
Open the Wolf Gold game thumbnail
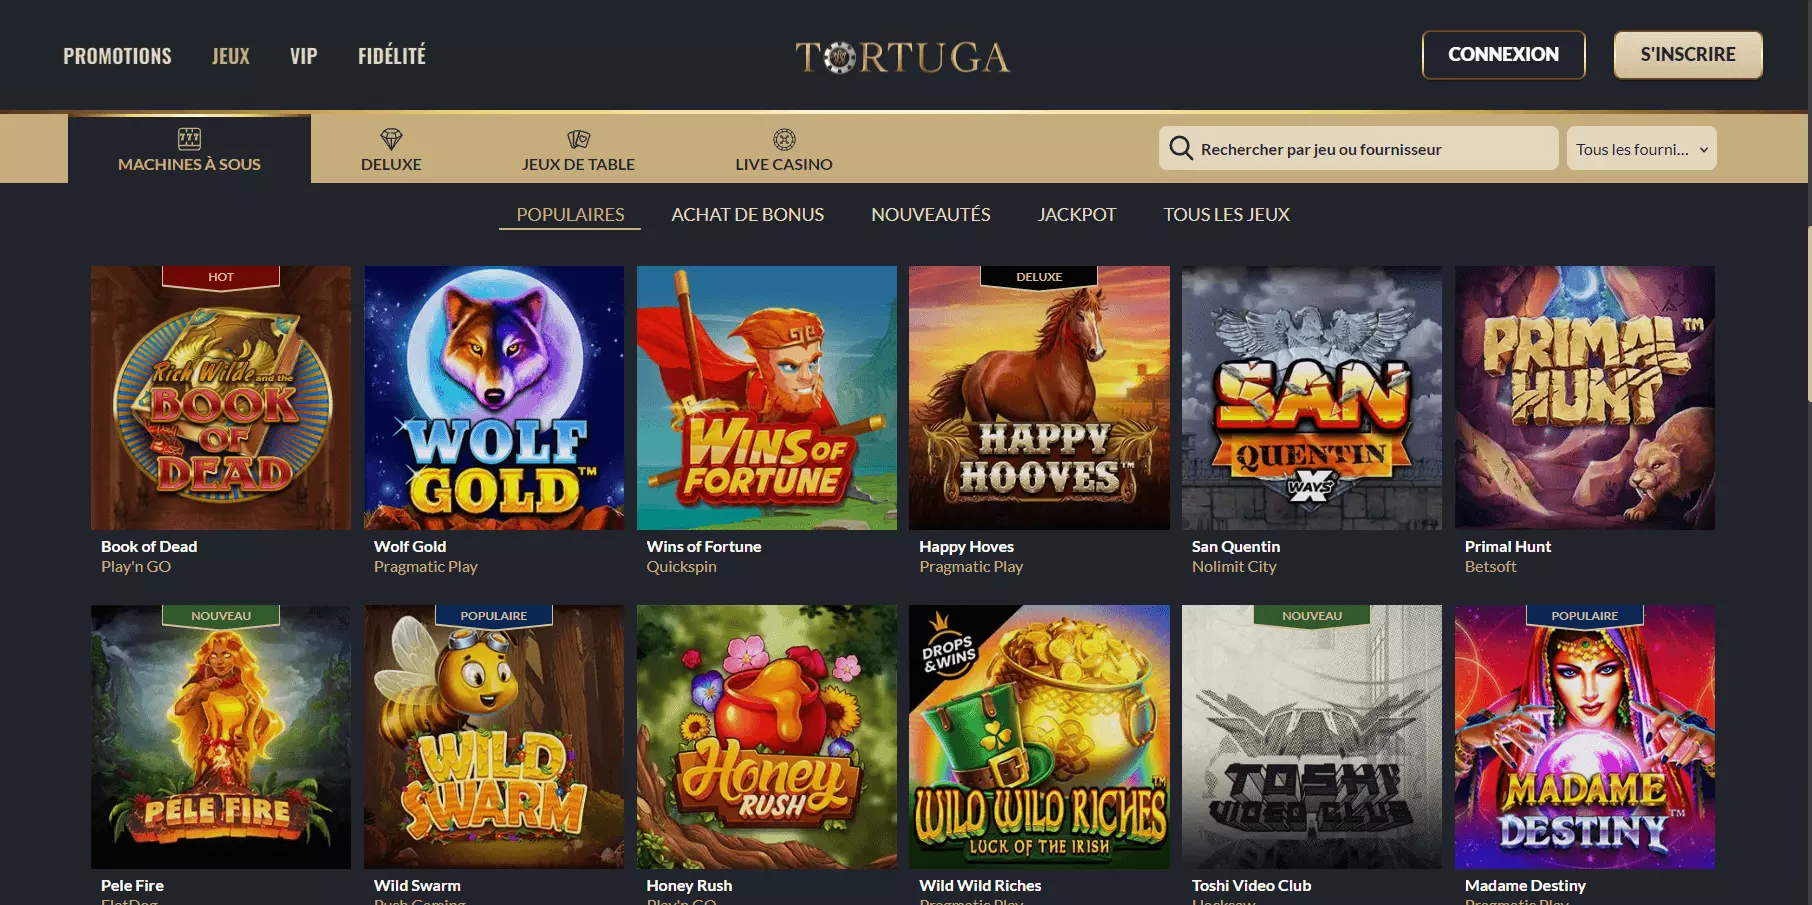[494, 398]
